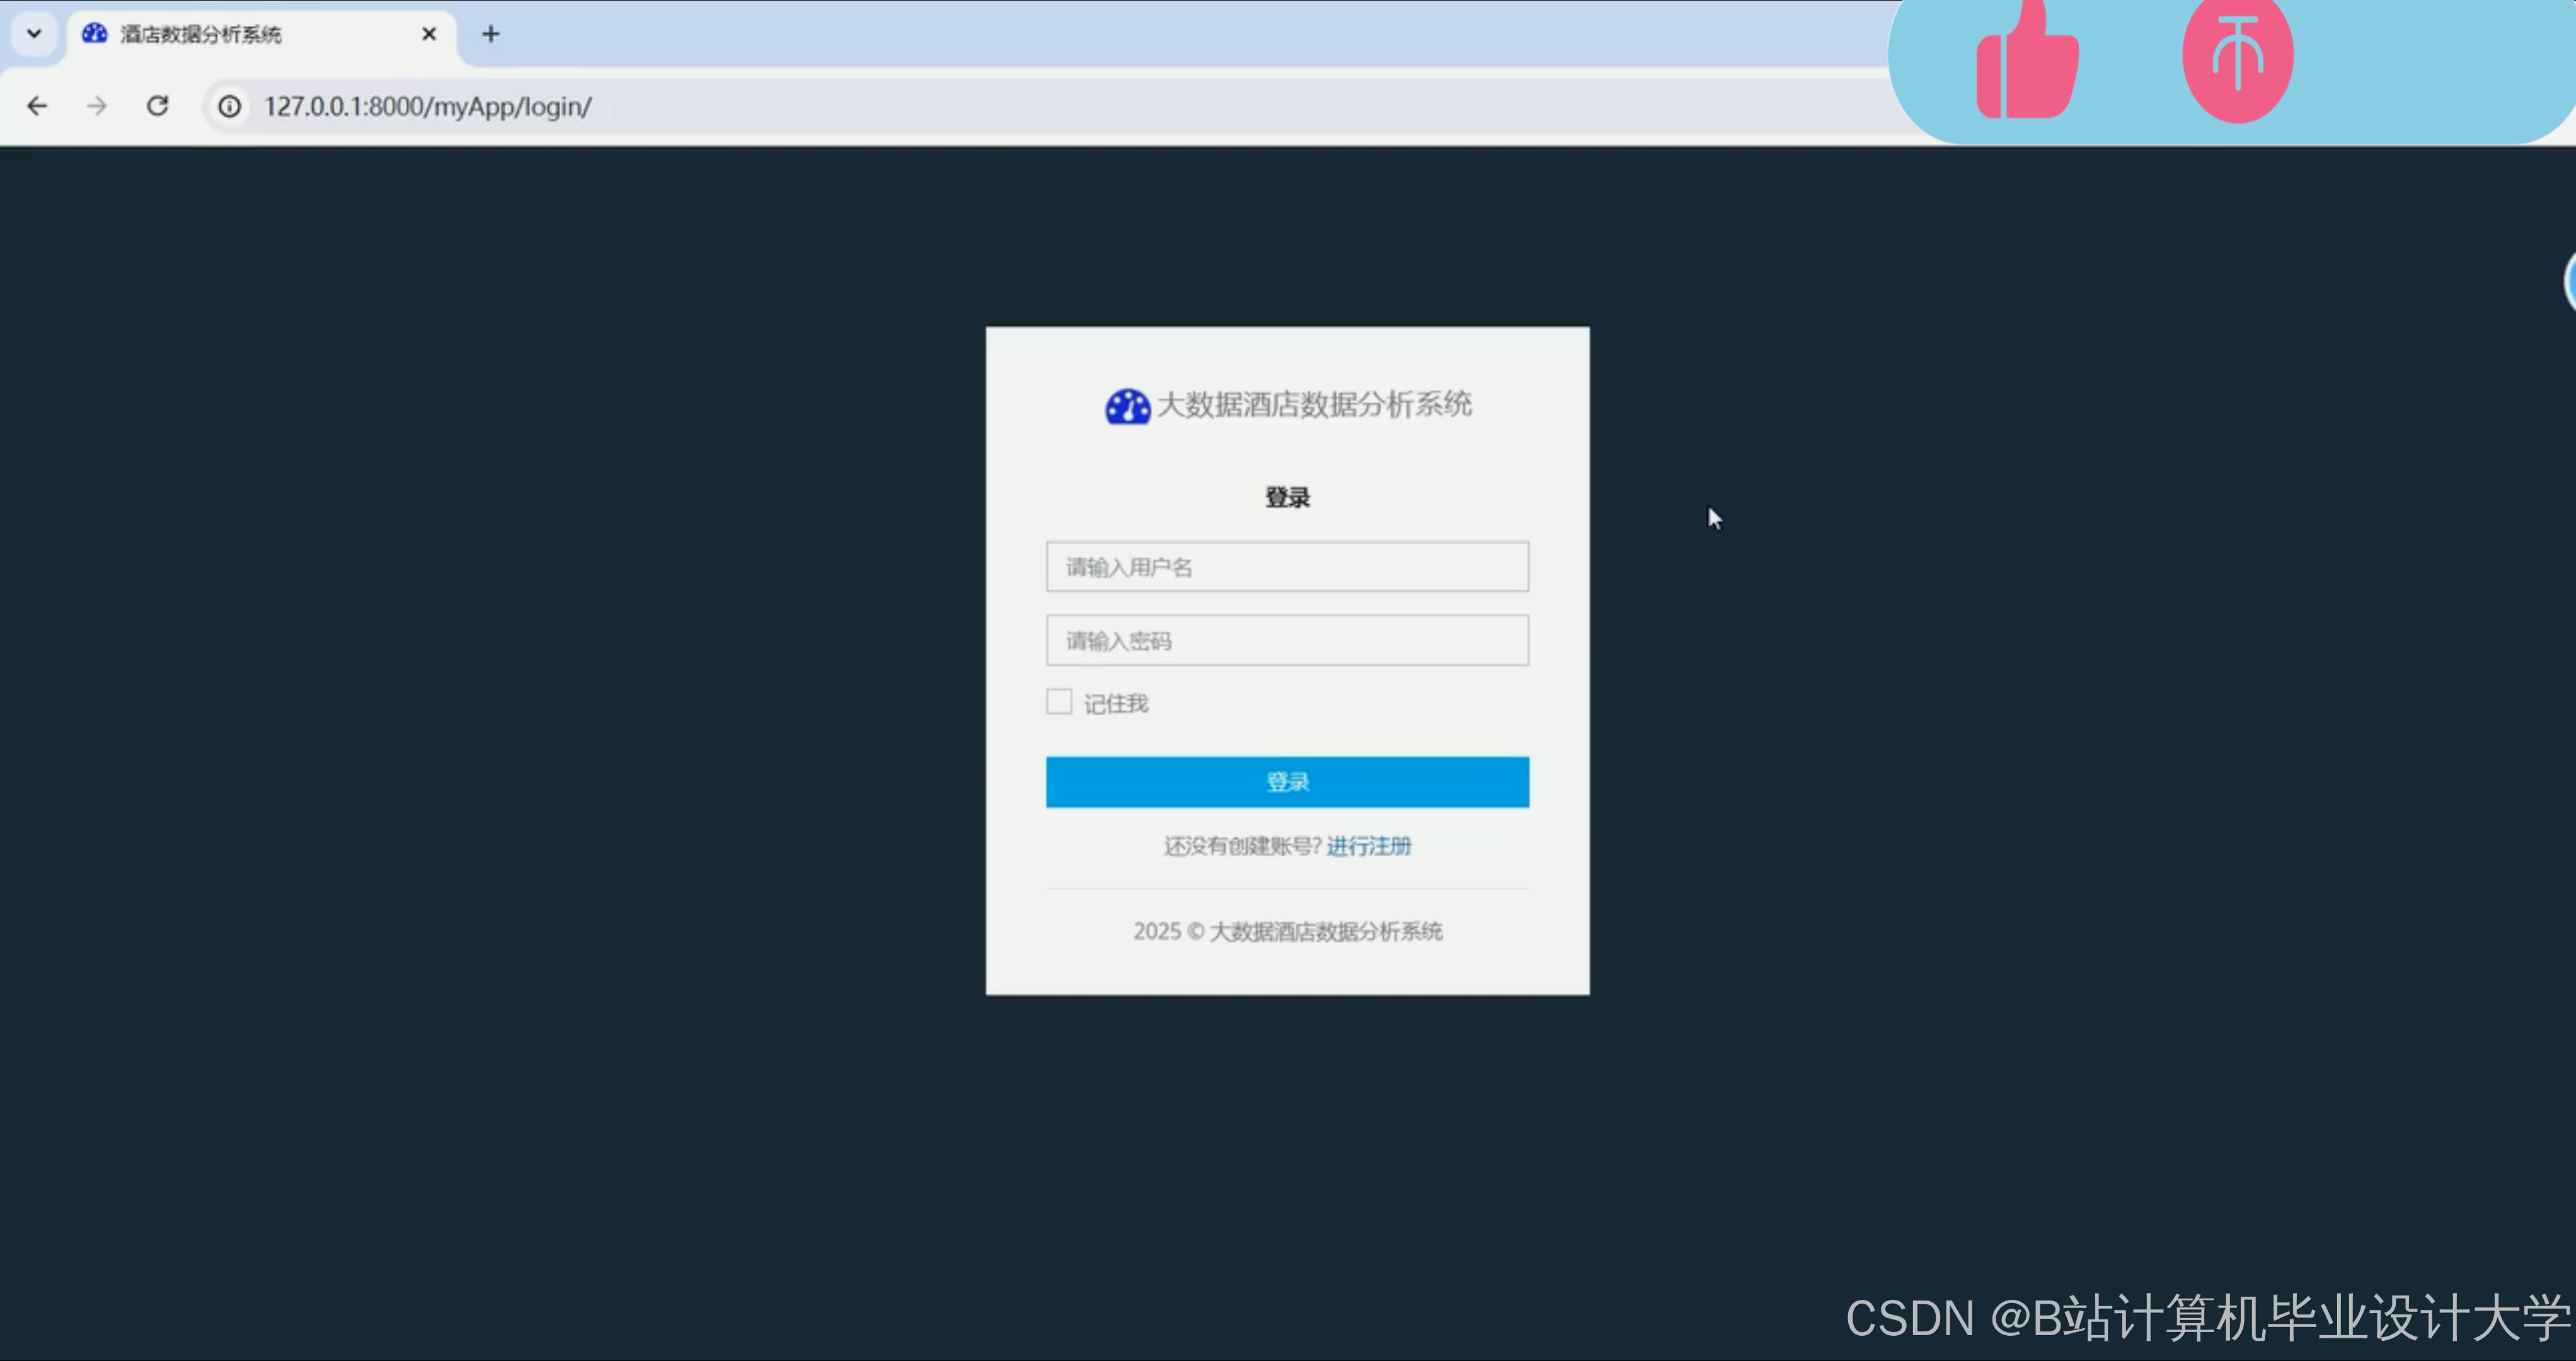The image size is (2576, 1361).
Task: Open the 进行注册 registration link
Action: [x=1368, y=846]
